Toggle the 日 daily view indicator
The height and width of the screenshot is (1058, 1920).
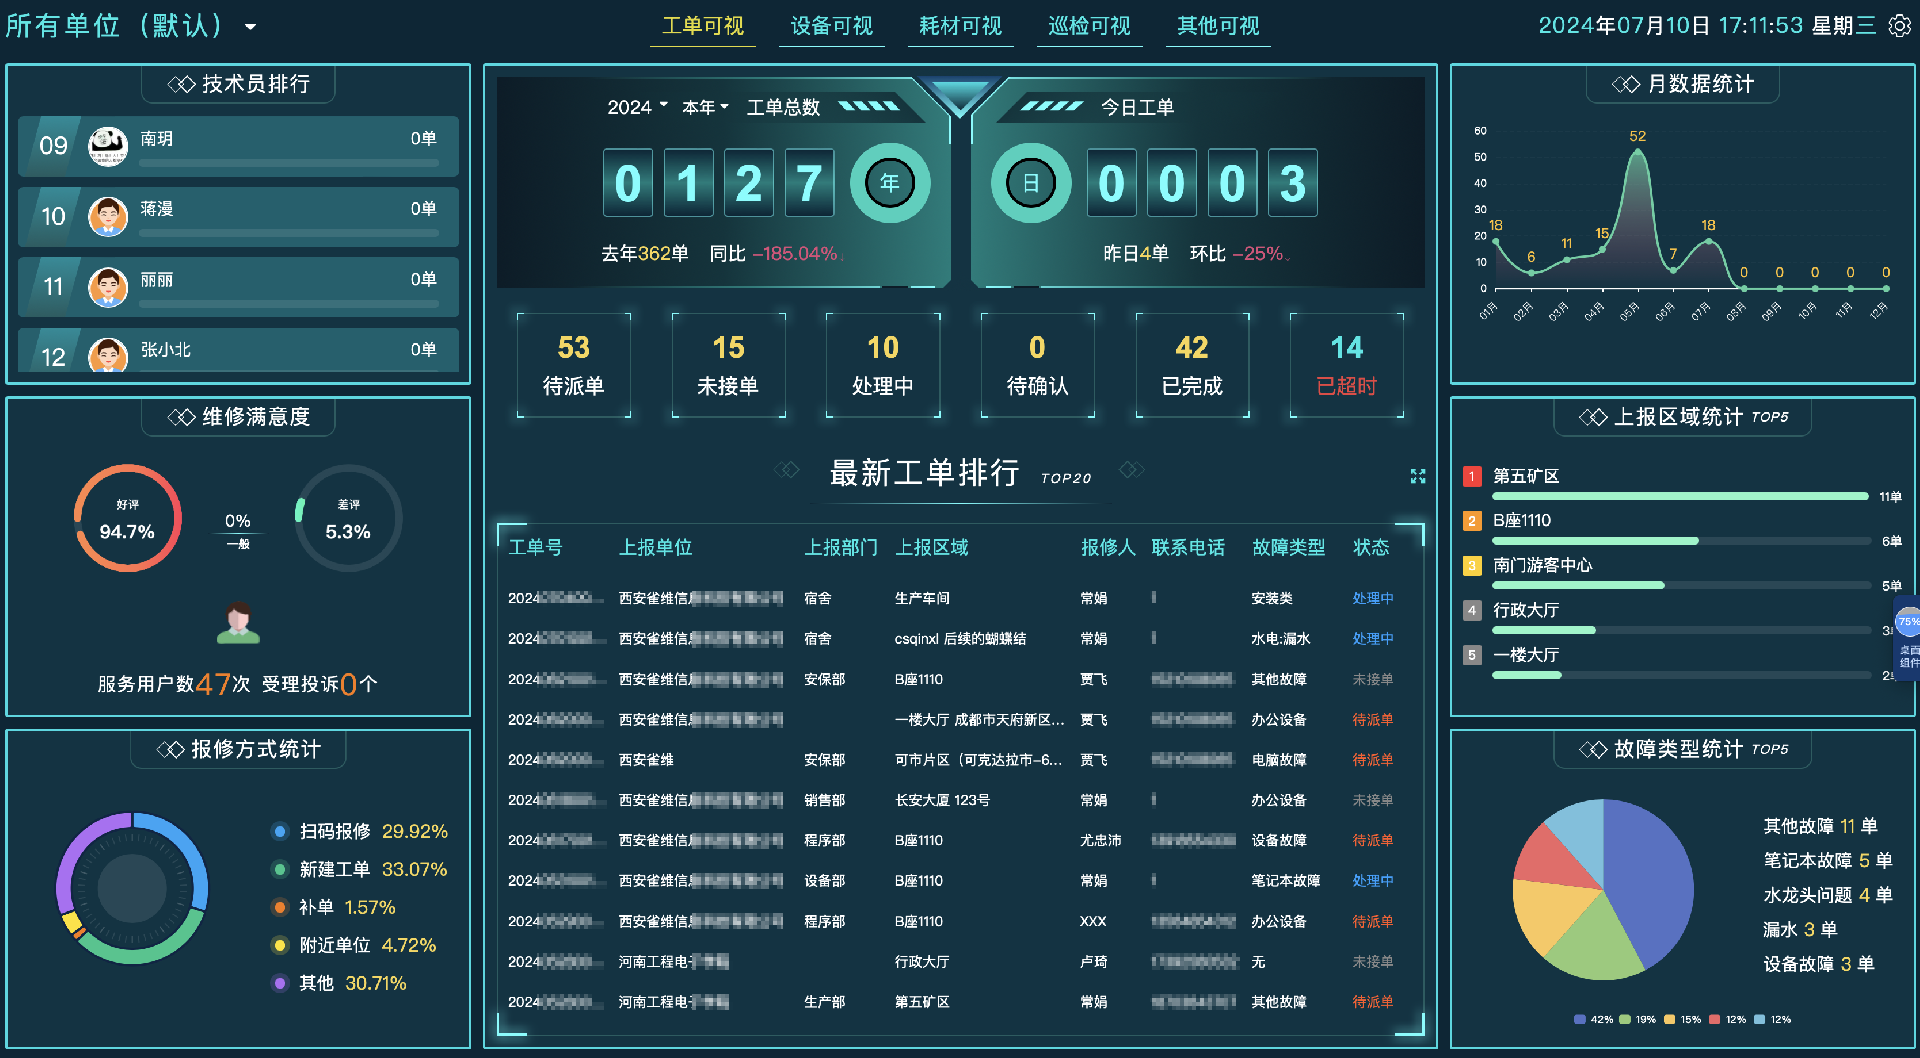1031,183
